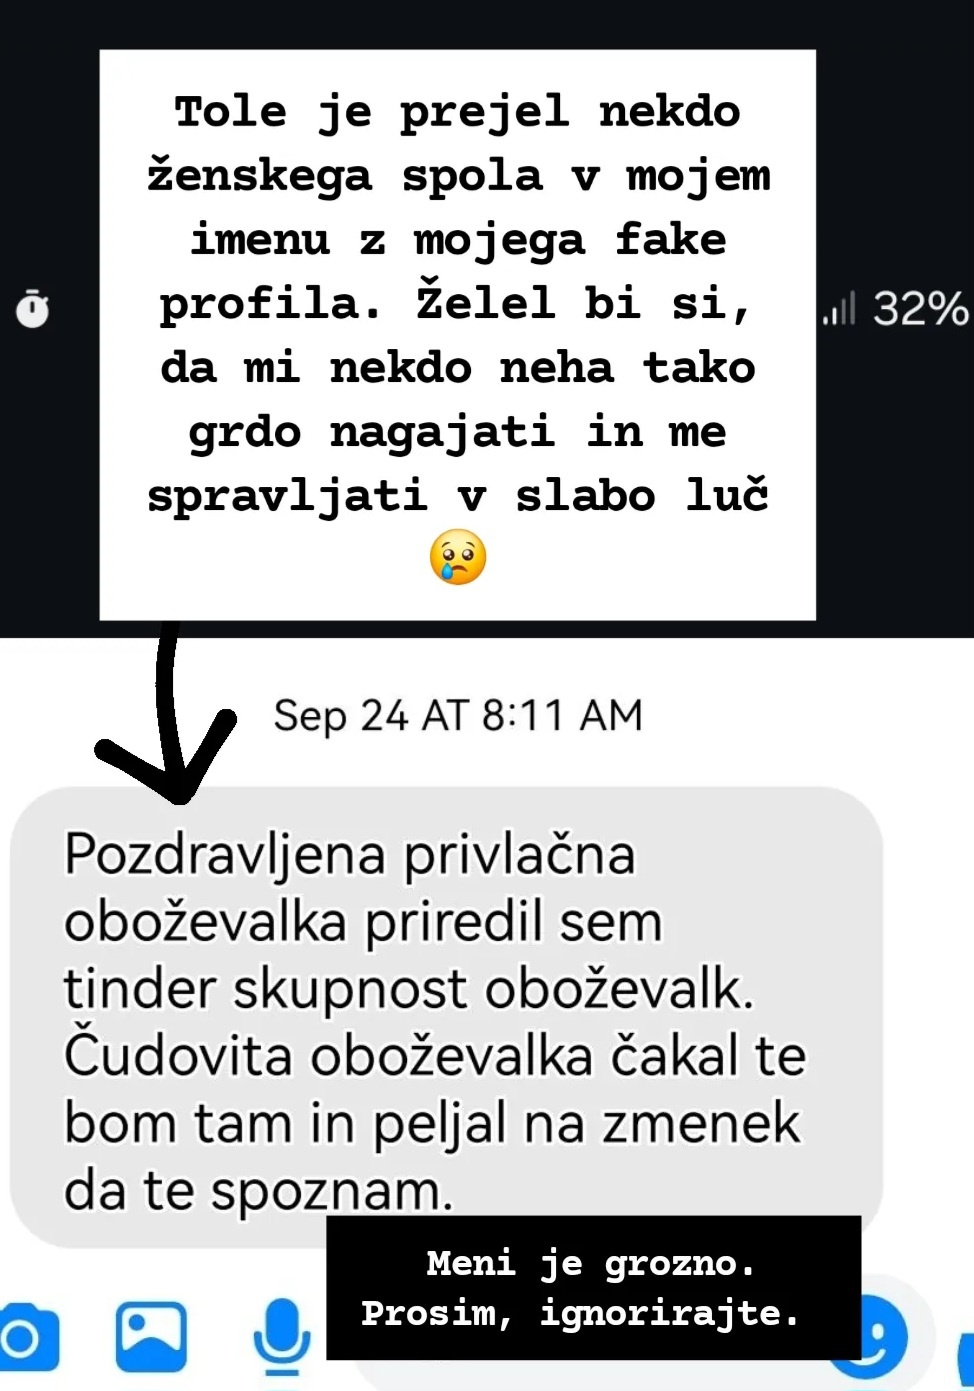Image resolution: width=974 pixels, height=1391 pixels.
Task: Tap the received message starting 'Pozdravljena privlačna'
Action: (446, 1017)
